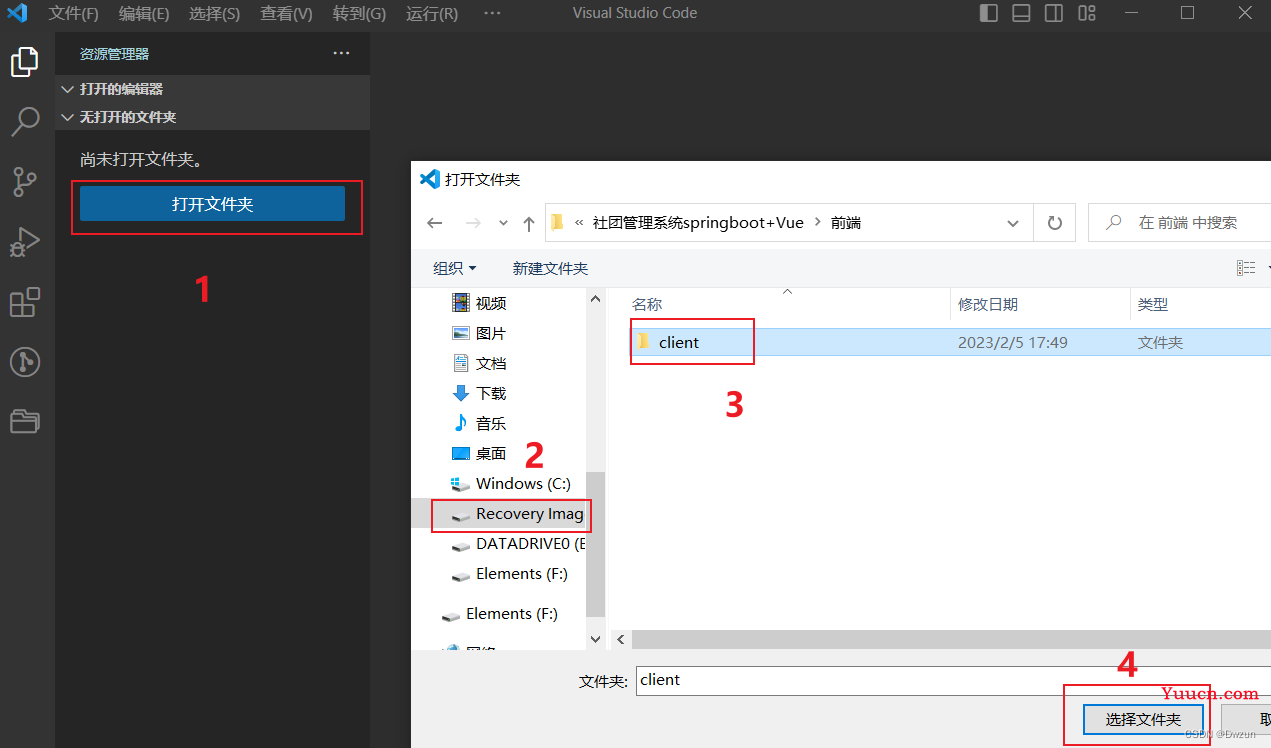Screen dimensions: 1271x748
Task: Select the Recovery Image drive
Action: pos(517,513)
